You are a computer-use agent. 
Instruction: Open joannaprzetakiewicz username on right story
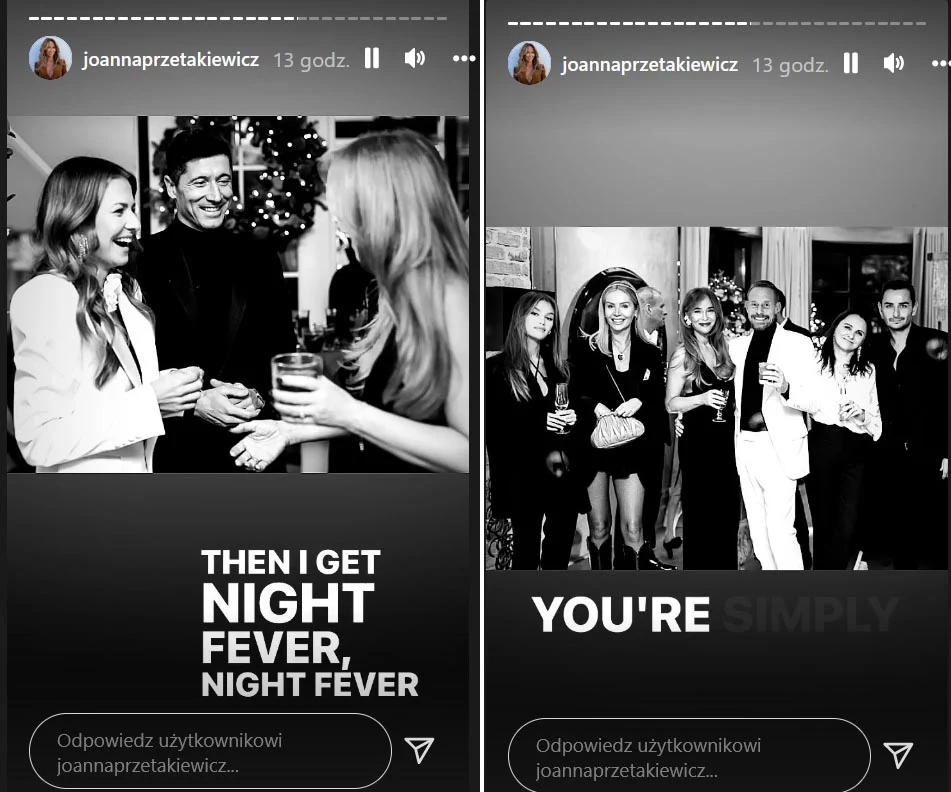click(650, 64)
